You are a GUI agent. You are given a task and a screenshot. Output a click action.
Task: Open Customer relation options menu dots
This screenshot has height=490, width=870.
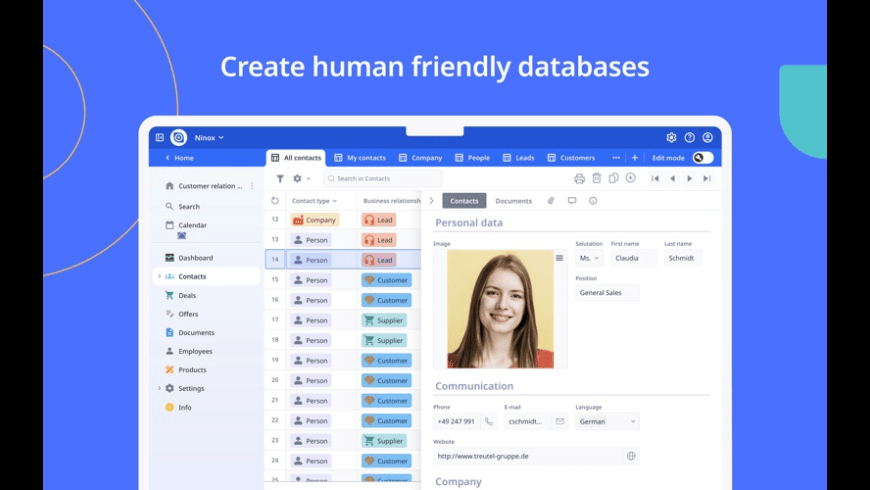tap(252, 186)
